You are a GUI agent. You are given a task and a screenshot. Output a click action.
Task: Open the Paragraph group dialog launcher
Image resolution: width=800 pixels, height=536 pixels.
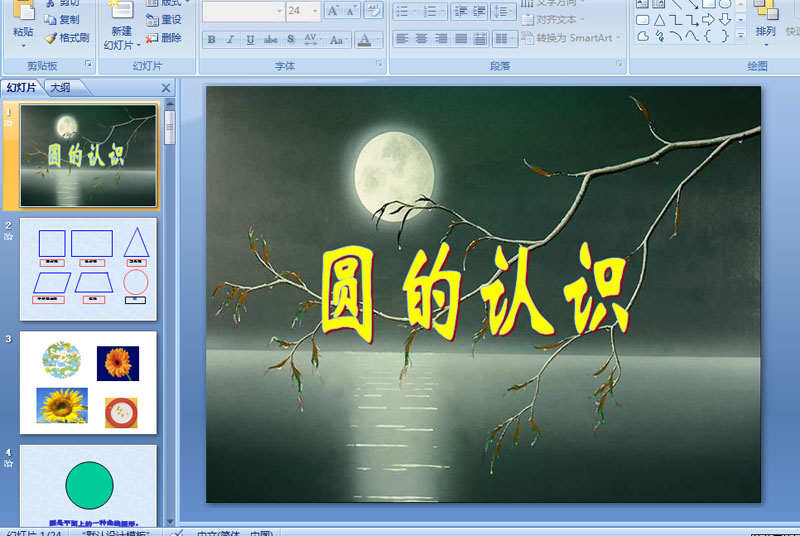pyautogui.click(x=619, y=64)
